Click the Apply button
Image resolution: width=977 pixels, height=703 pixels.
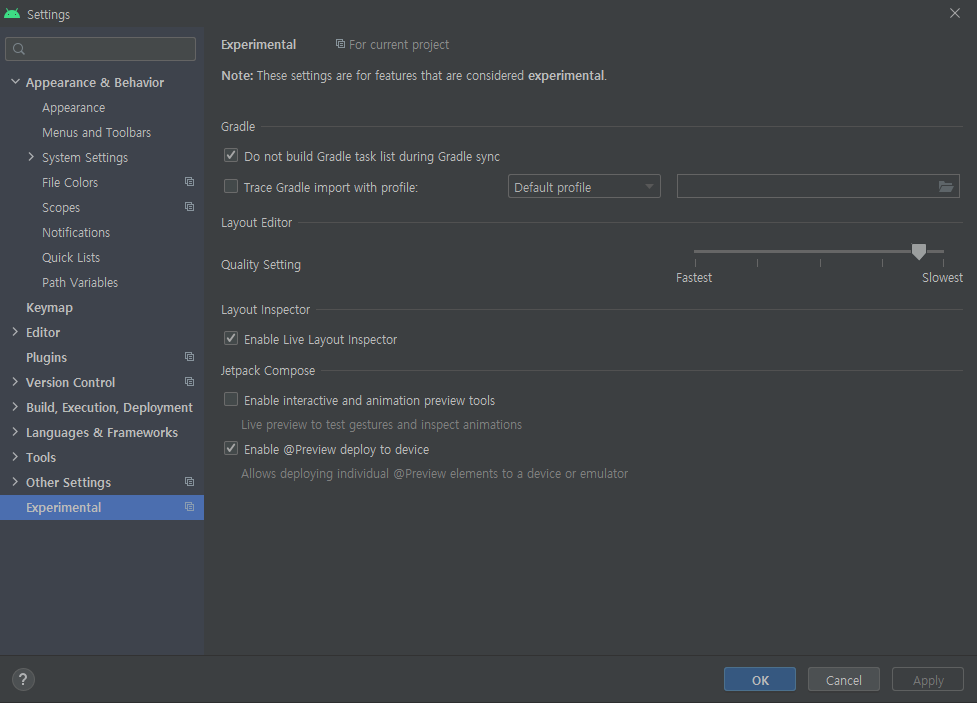coord(928,679)
